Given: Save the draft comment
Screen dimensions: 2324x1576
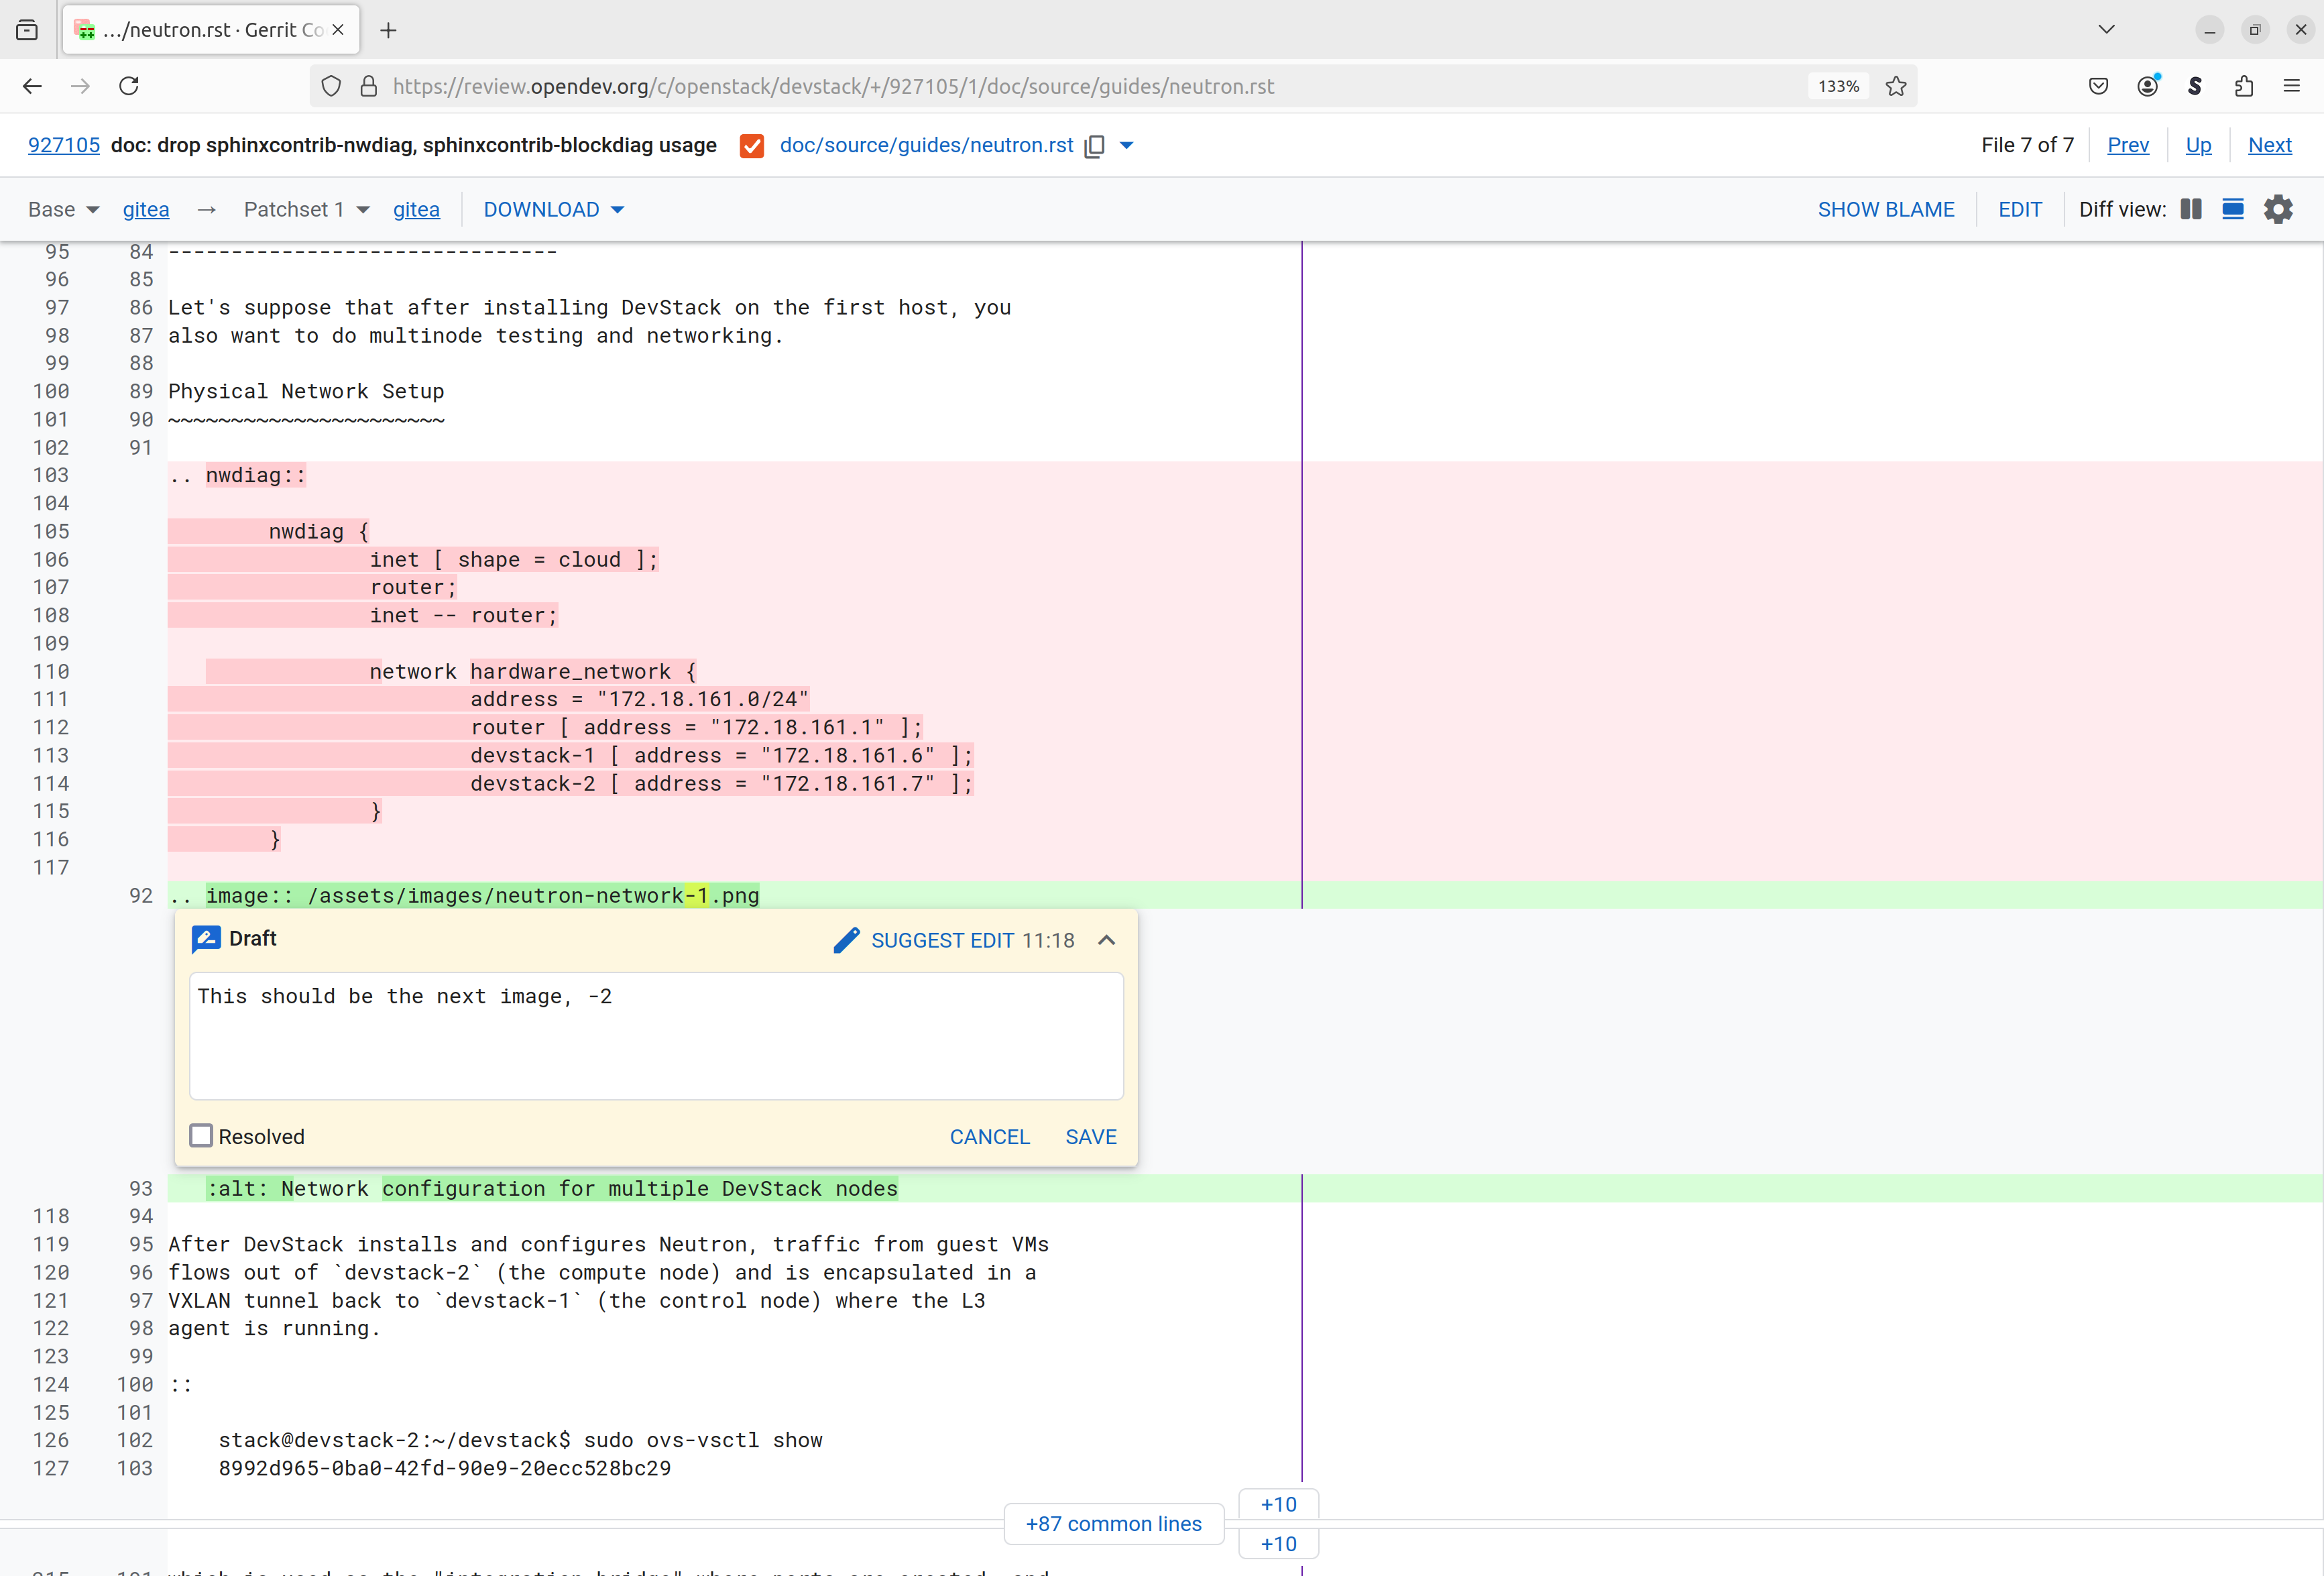Looking at the screenshot, I should pyautogui.click(x=1090, y=1137).
